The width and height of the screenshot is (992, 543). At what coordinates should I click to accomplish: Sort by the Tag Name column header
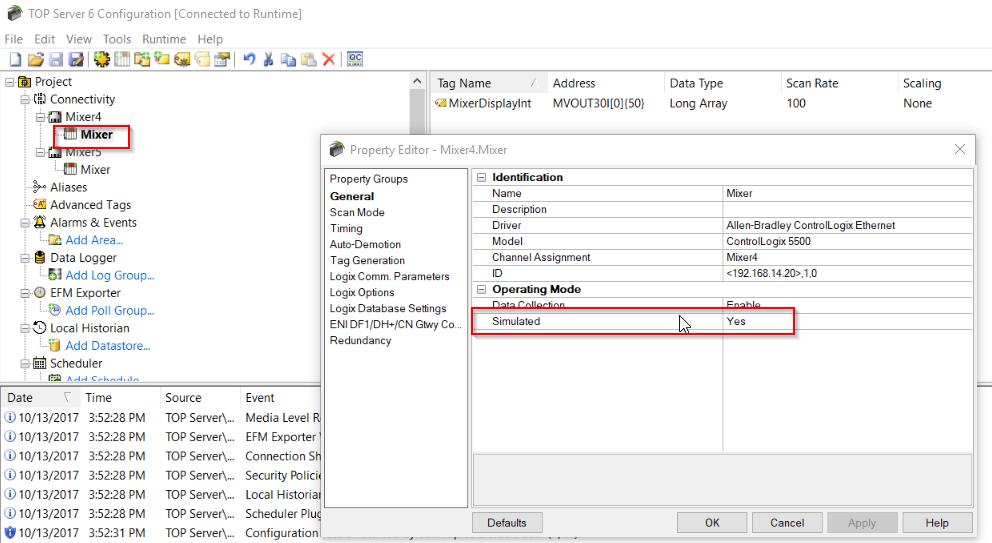click(x=488, y=83)
